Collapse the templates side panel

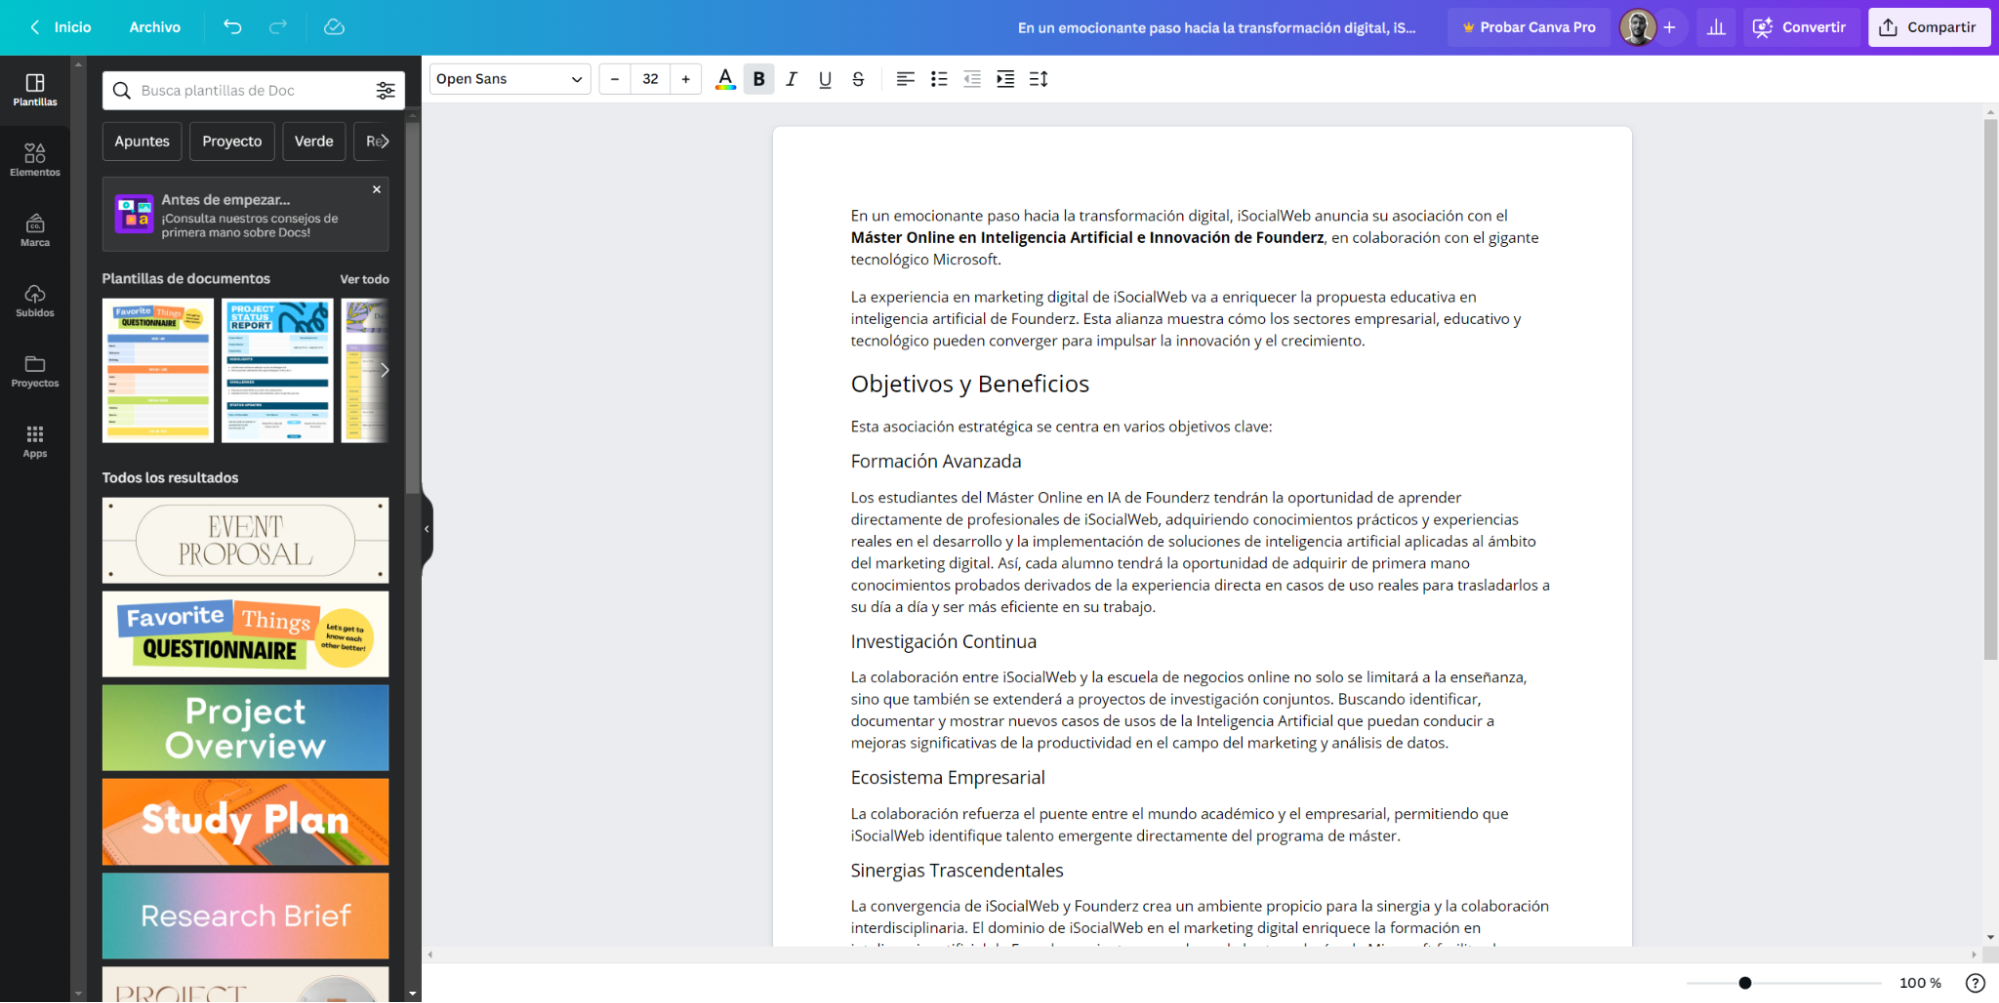[427, 529]
